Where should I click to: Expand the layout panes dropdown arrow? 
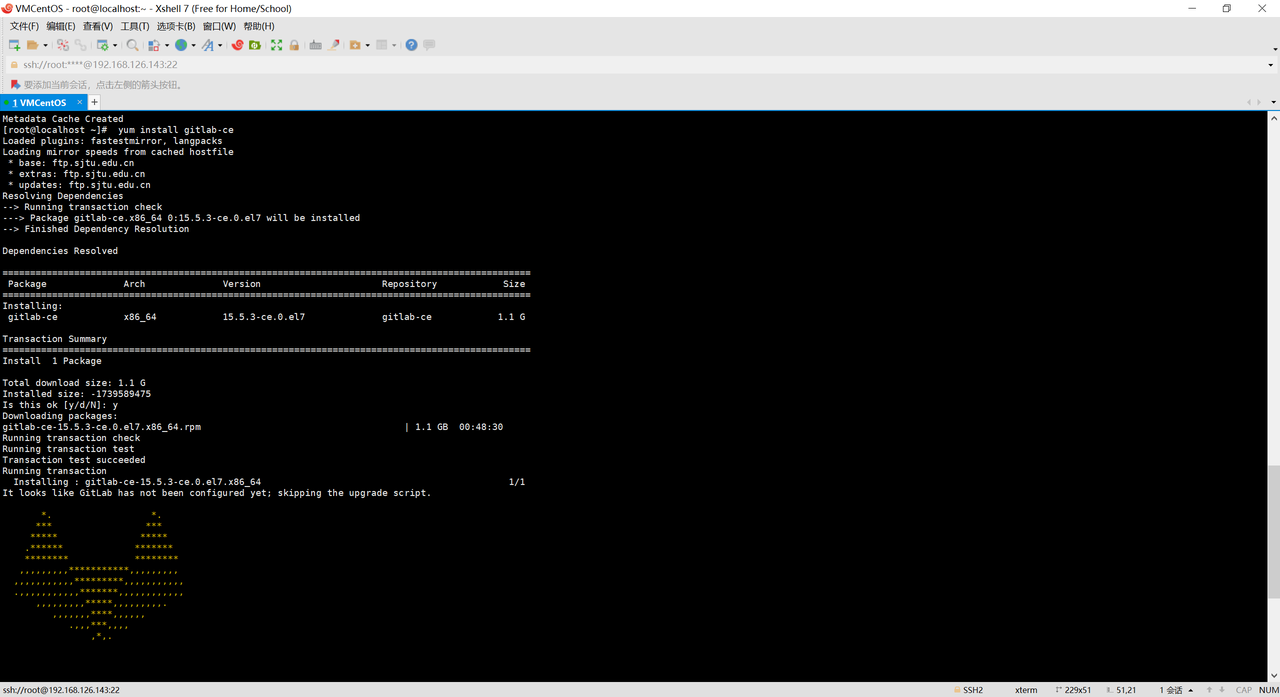coord(394,45)
